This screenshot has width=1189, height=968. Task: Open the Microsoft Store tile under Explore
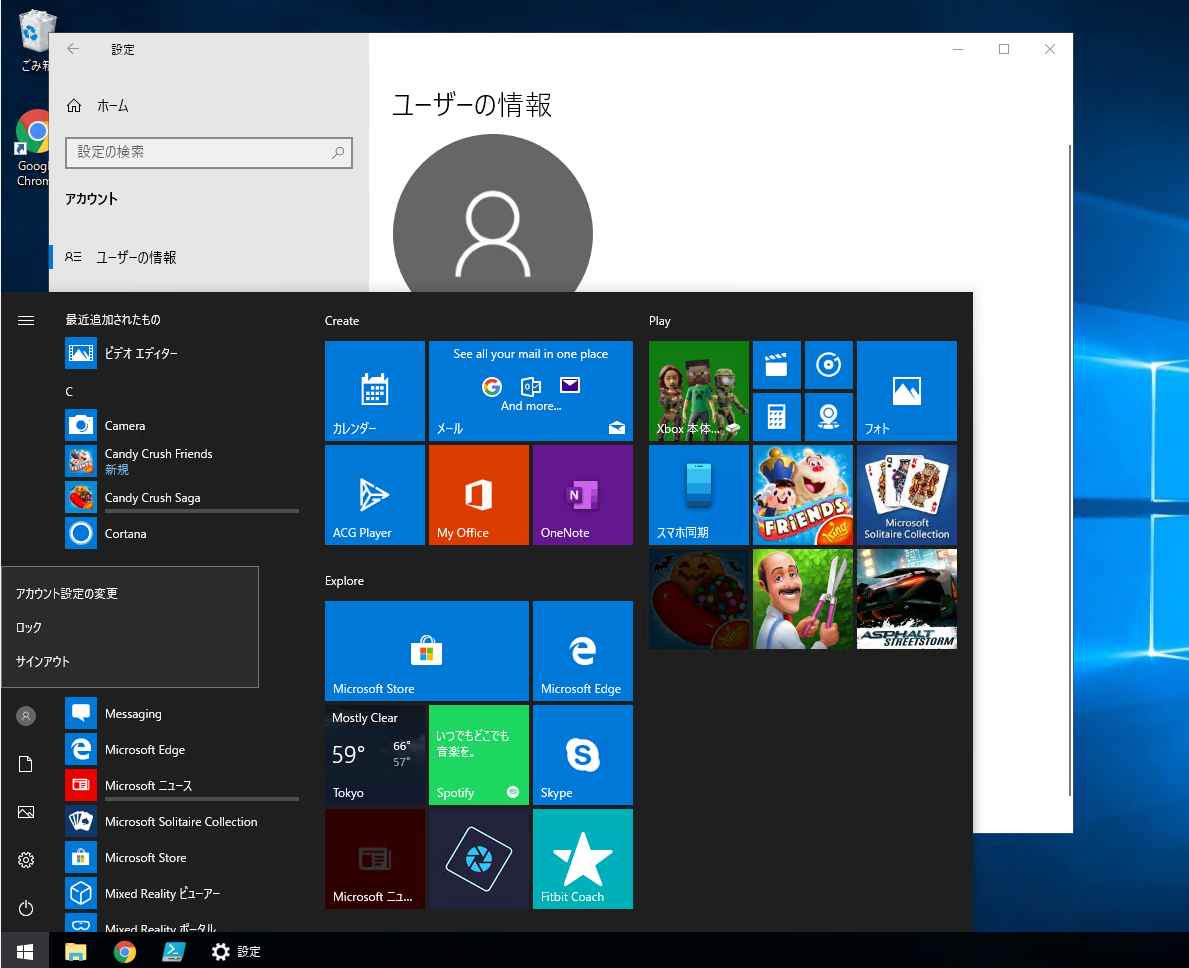click(427, 651)
